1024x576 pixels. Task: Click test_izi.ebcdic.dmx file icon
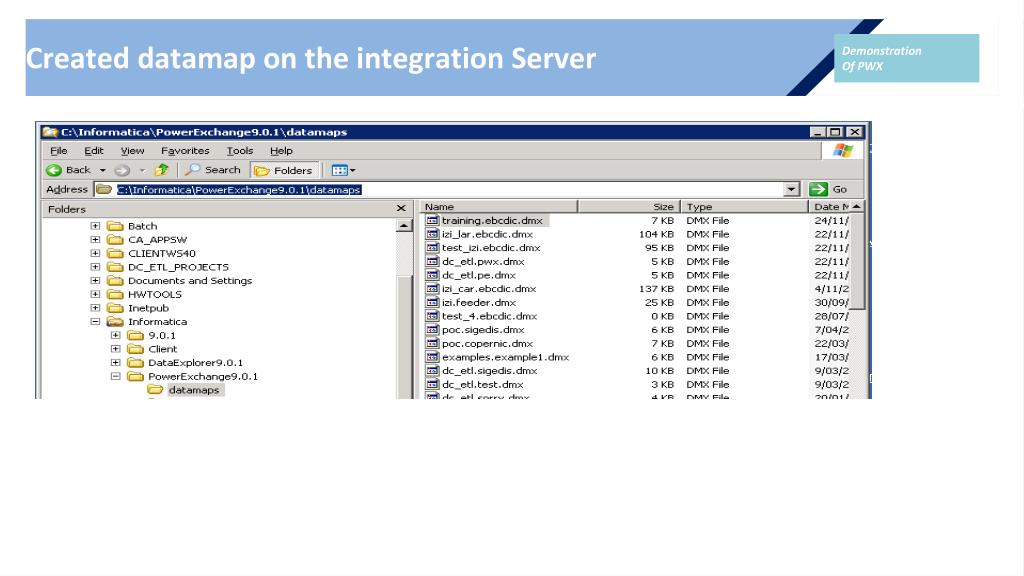432,248
